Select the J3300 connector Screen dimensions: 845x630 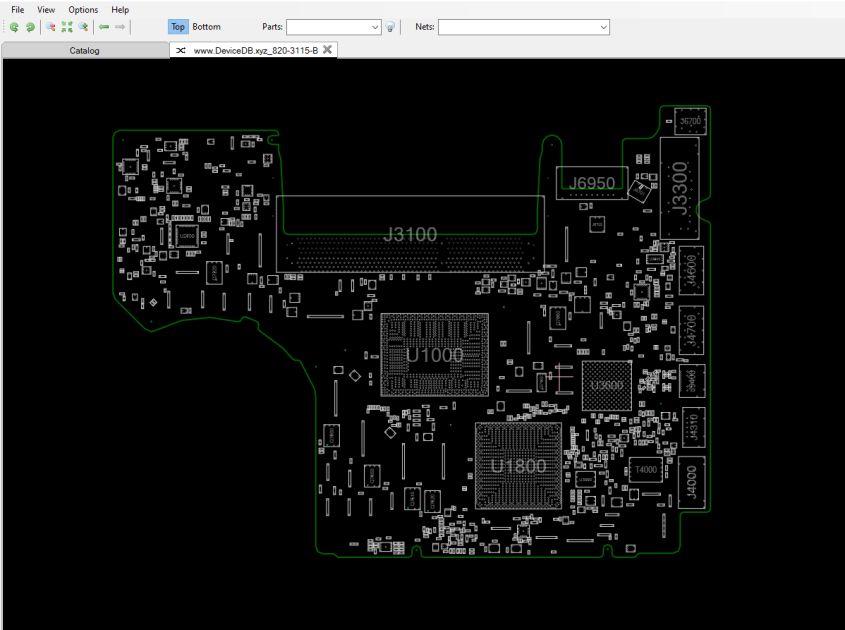point(680,188)
